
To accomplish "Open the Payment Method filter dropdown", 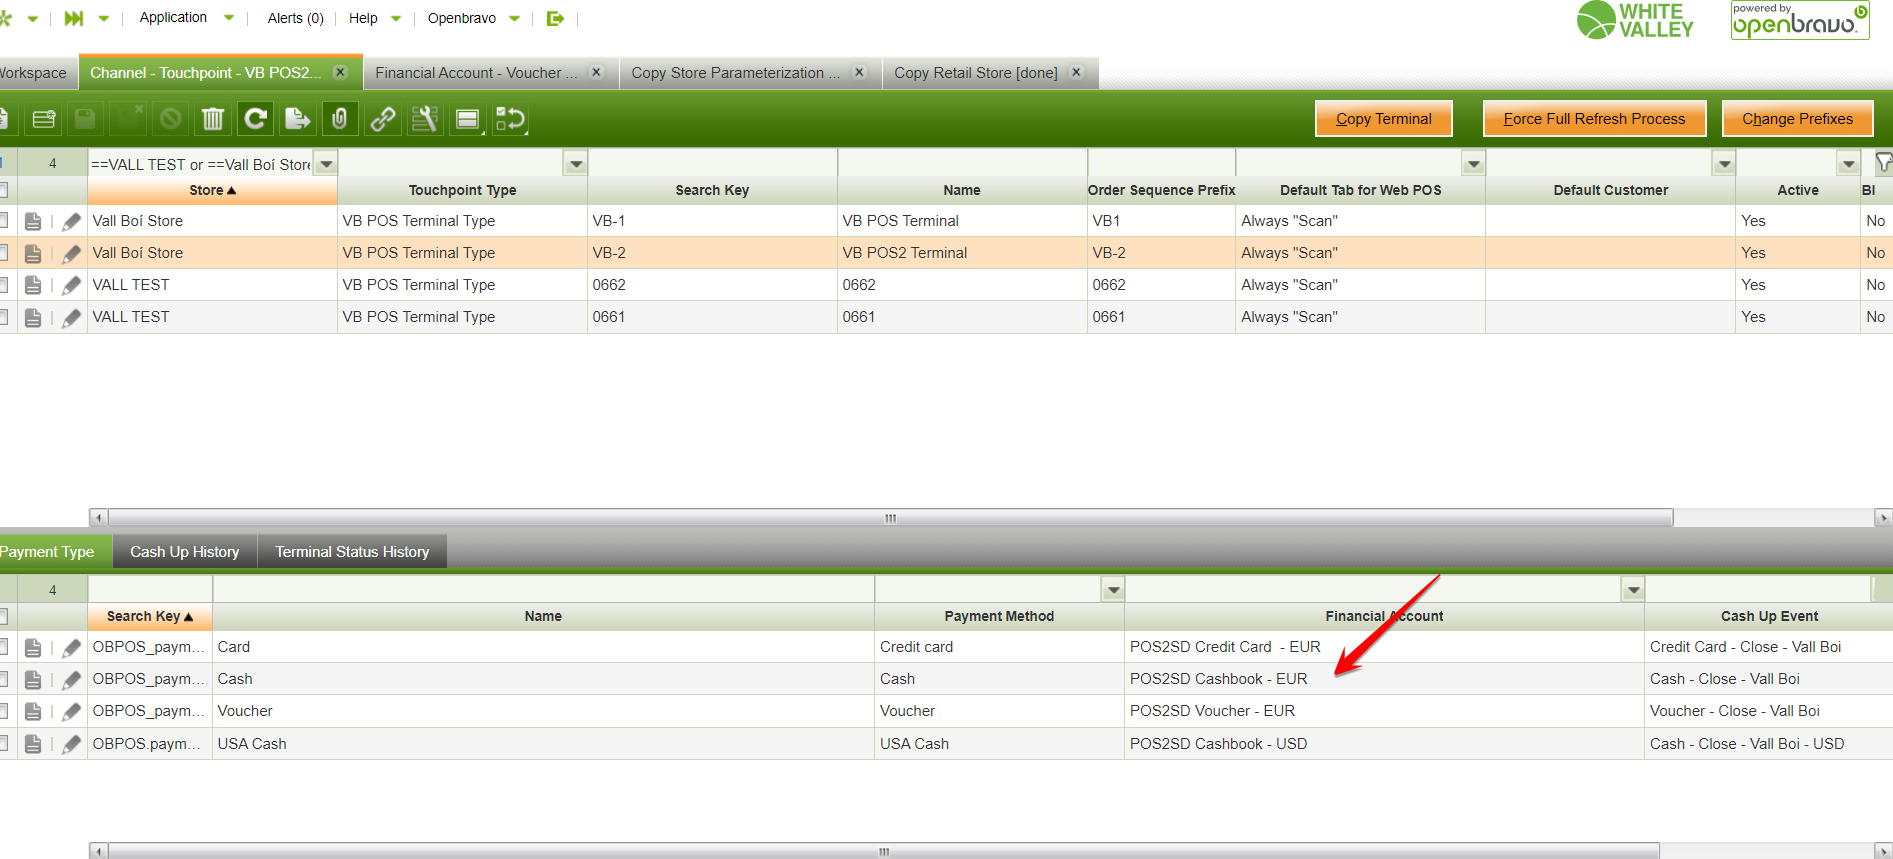I will (1113, 590).
